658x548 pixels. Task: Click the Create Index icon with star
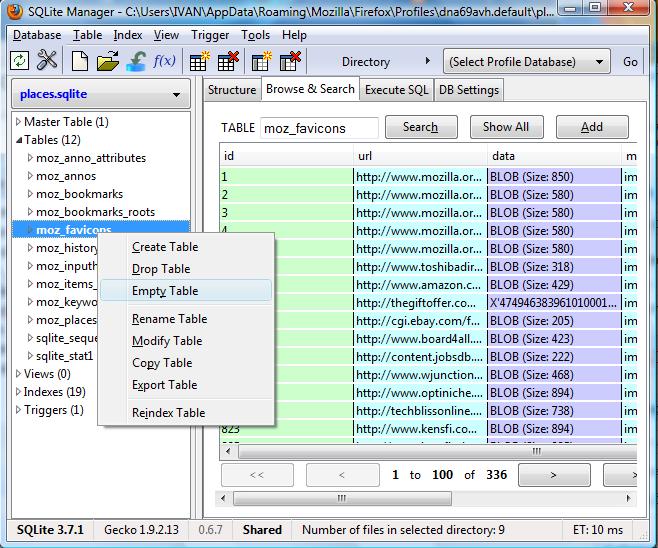click(261, 61)
